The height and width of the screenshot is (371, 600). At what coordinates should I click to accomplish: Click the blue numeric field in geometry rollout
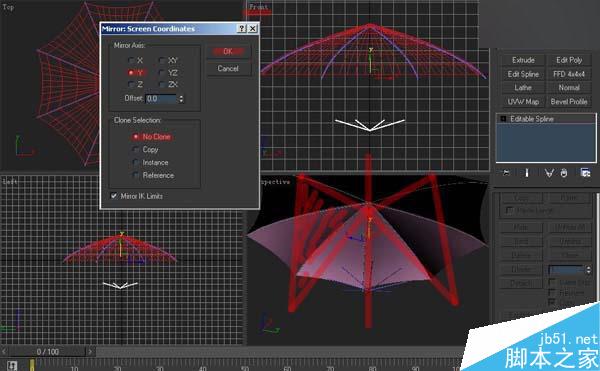click(567, 270)
